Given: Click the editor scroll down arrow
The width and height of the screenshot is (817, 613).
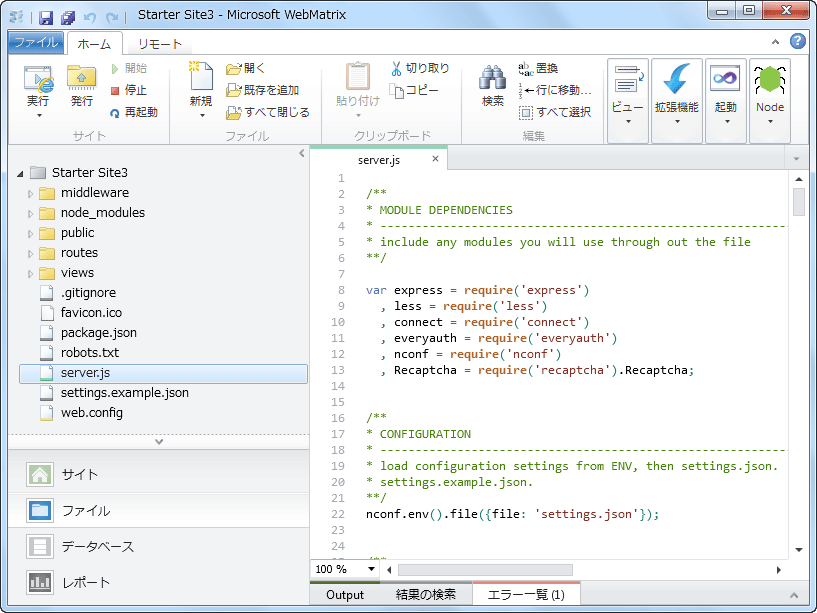Looking at the screenshot, I should click(x=798, y=550).
